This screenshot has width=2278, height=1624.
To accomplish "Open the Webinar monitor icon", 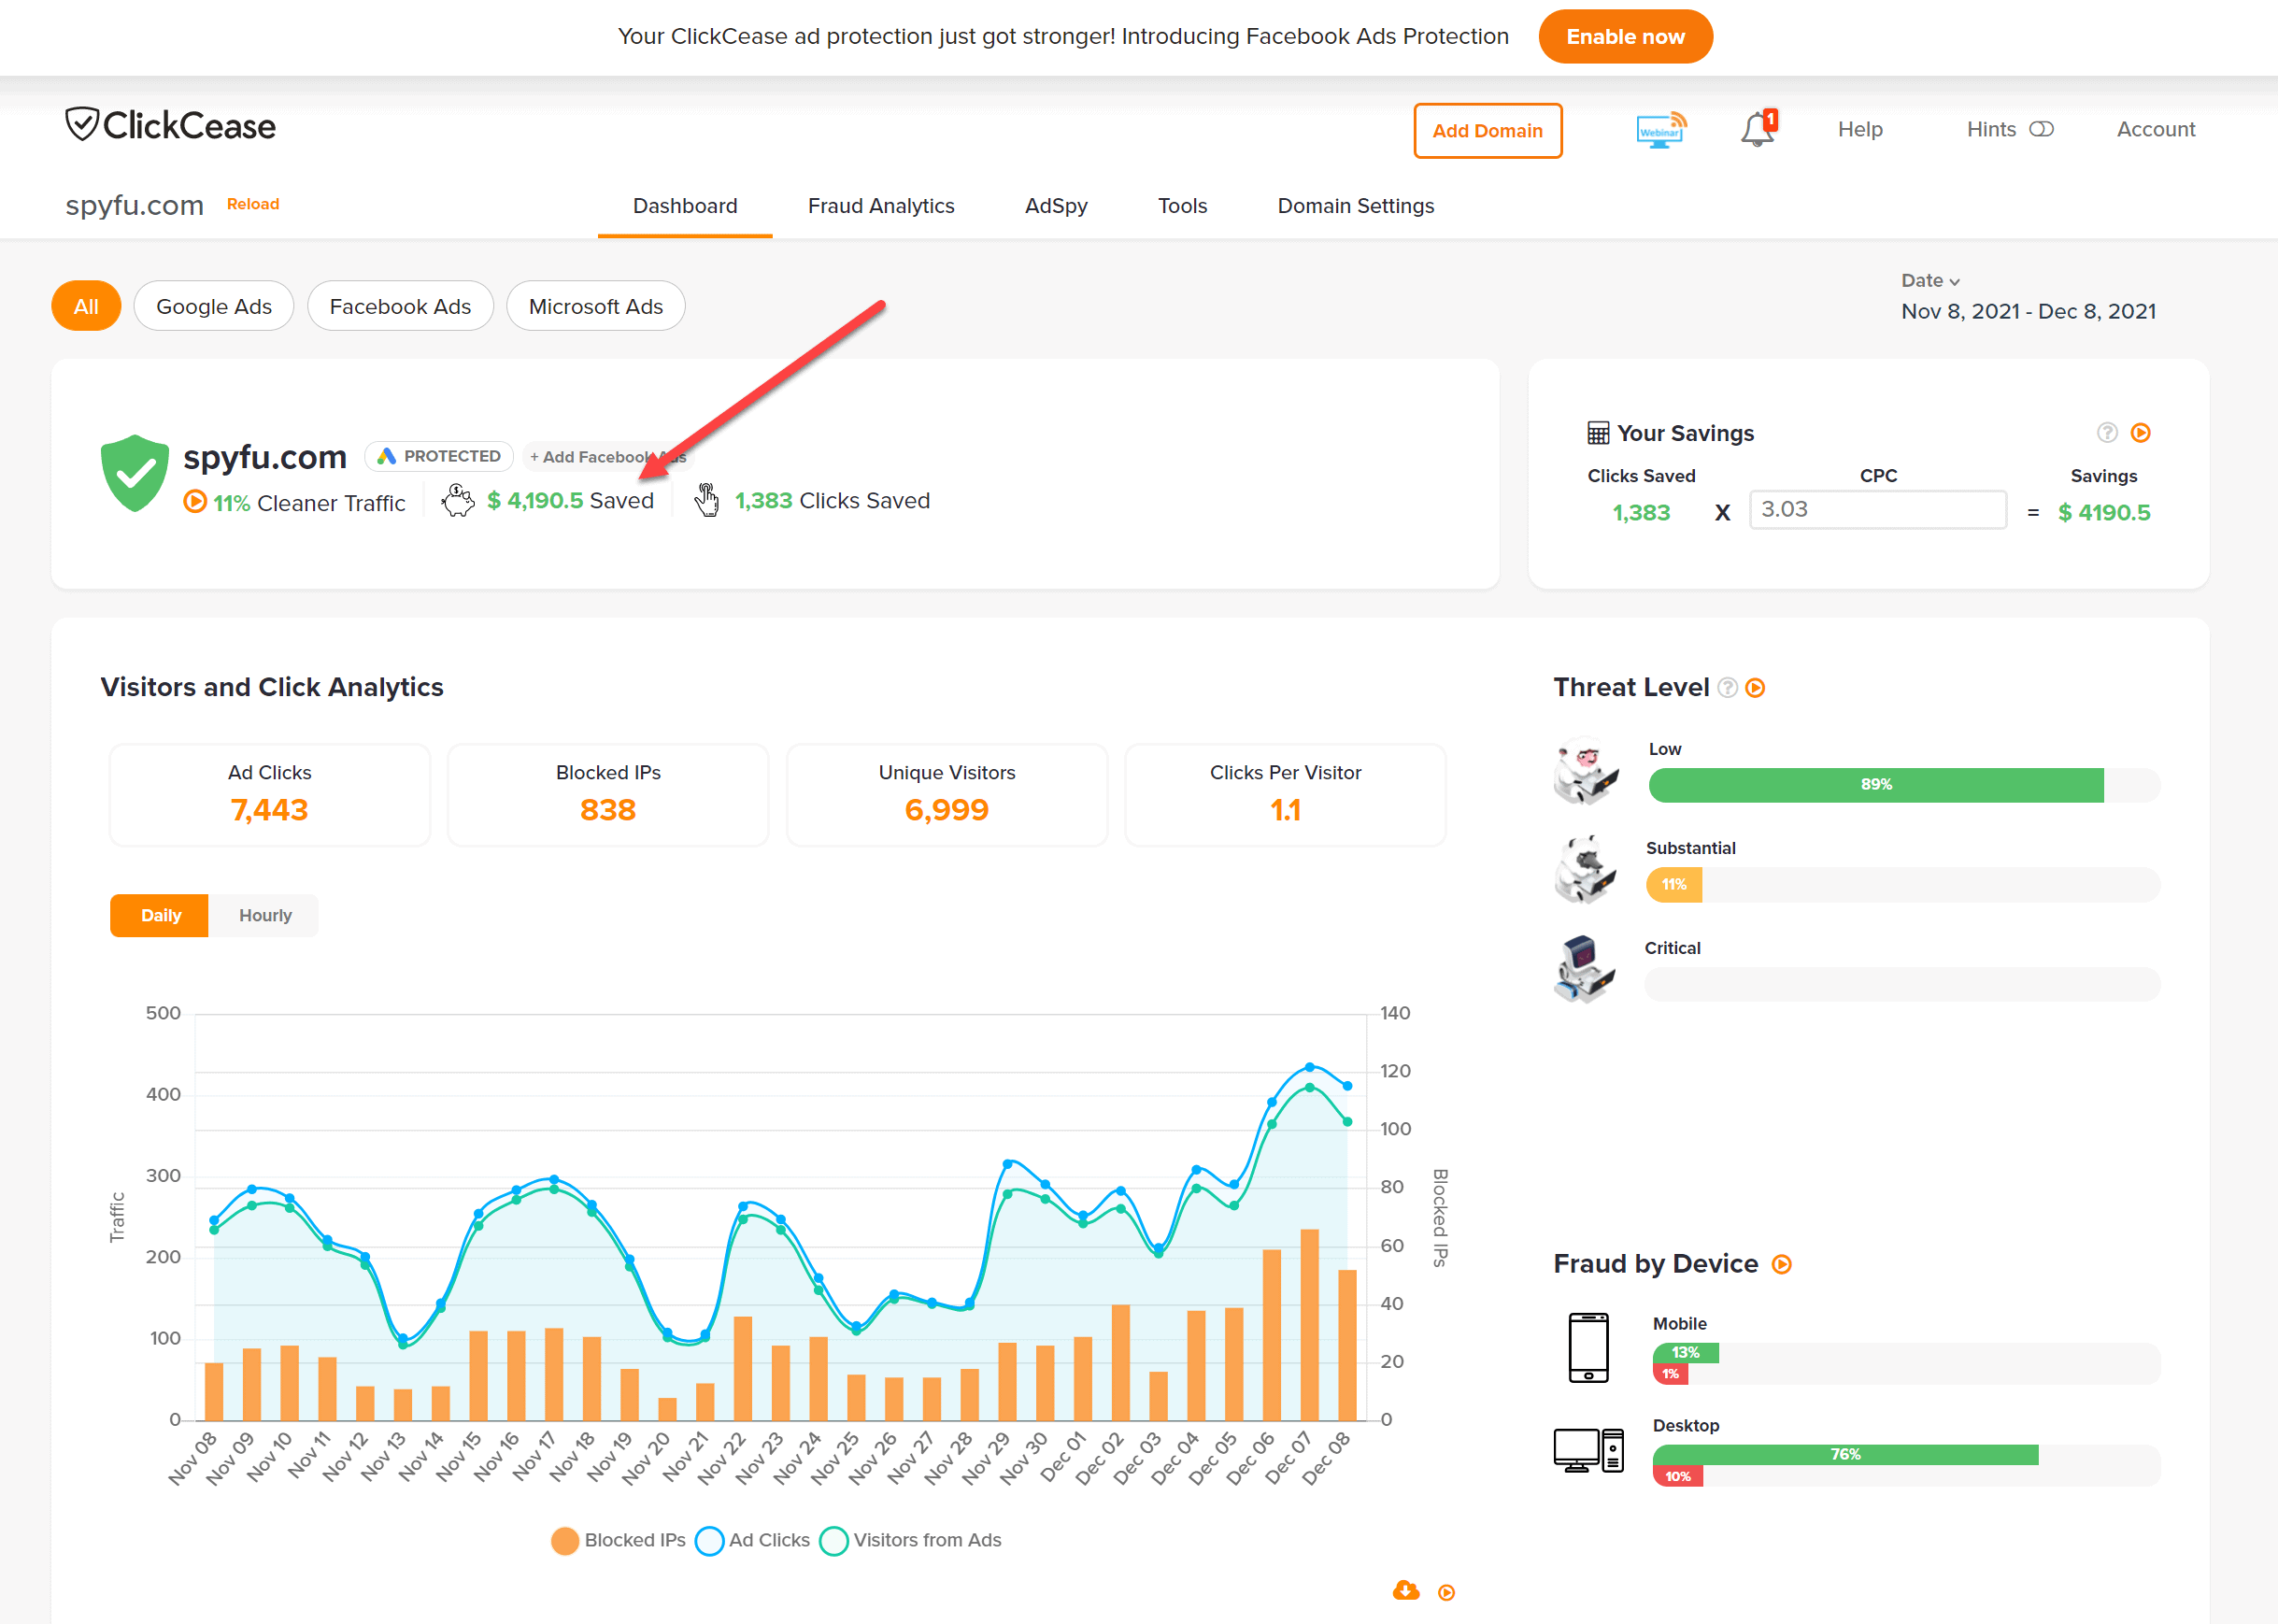I will coord(1661,130).
